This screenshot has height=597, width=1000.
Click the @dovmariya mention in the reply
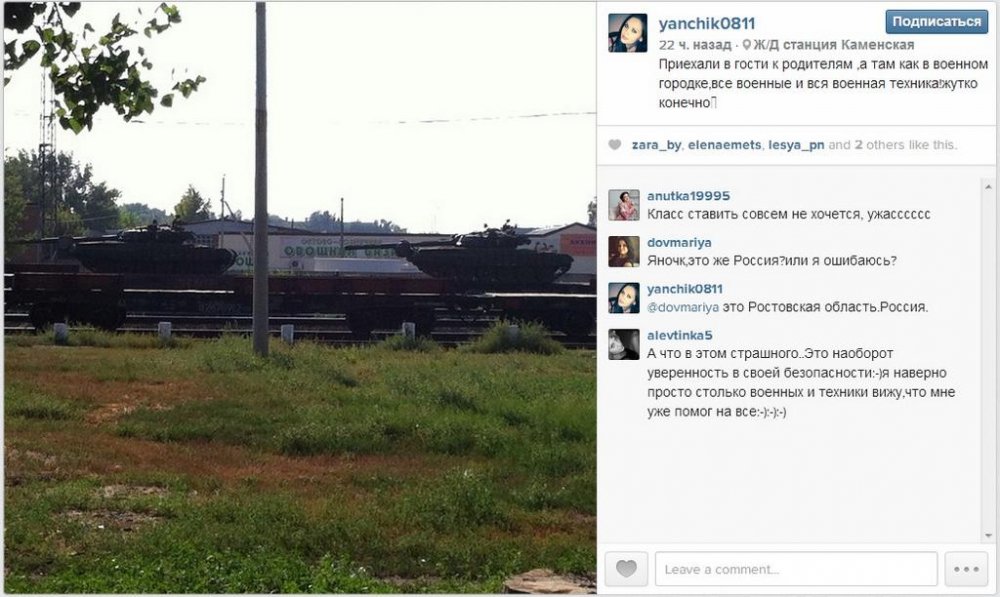click(683, 307)
